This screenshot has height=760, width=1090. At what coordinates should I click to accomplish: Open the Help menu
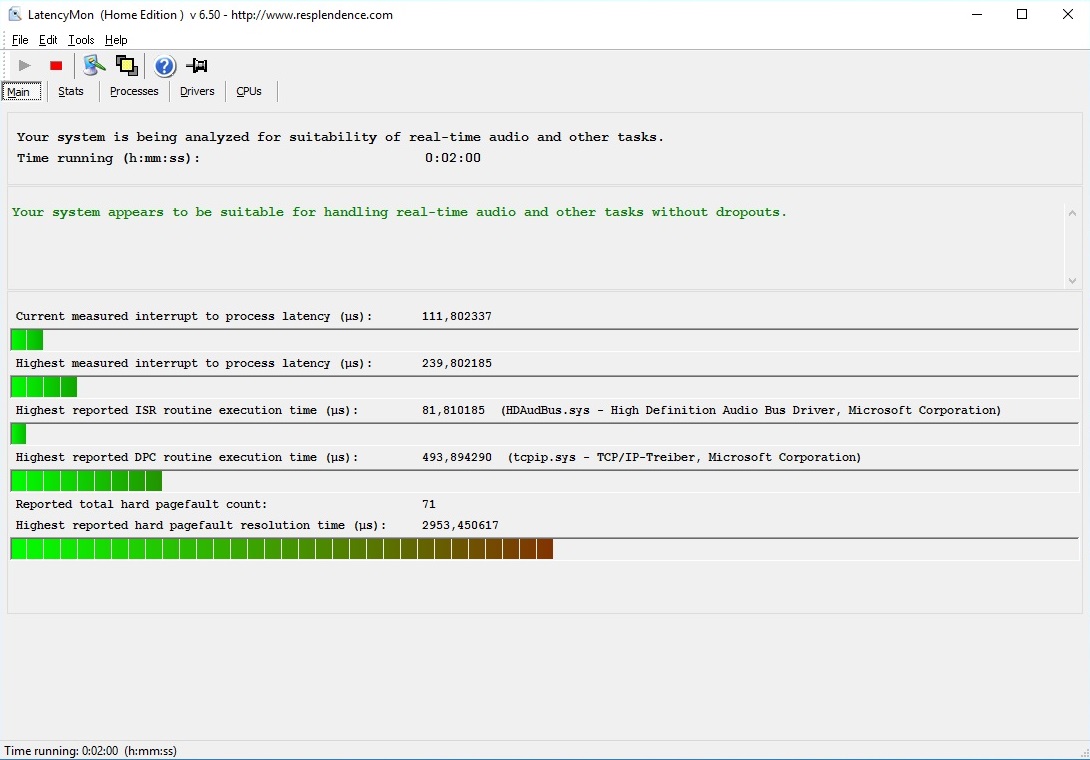click(x=116, y=40)
